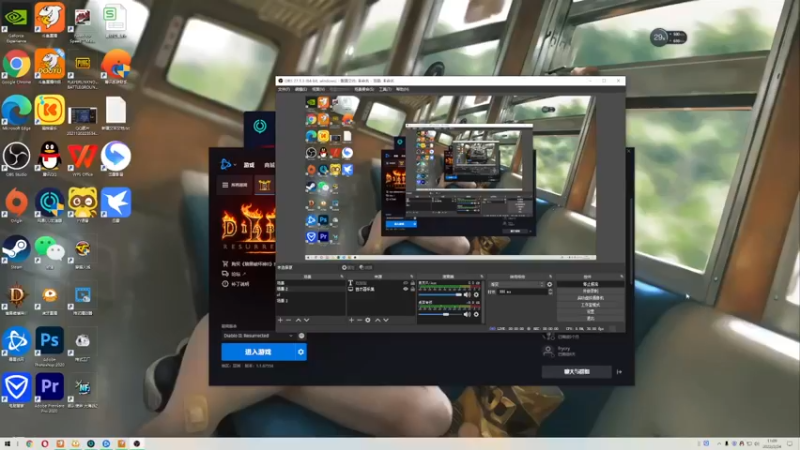Remove selected source with Sources minus icon
800x450 pixels.
(x=359, y=320)
